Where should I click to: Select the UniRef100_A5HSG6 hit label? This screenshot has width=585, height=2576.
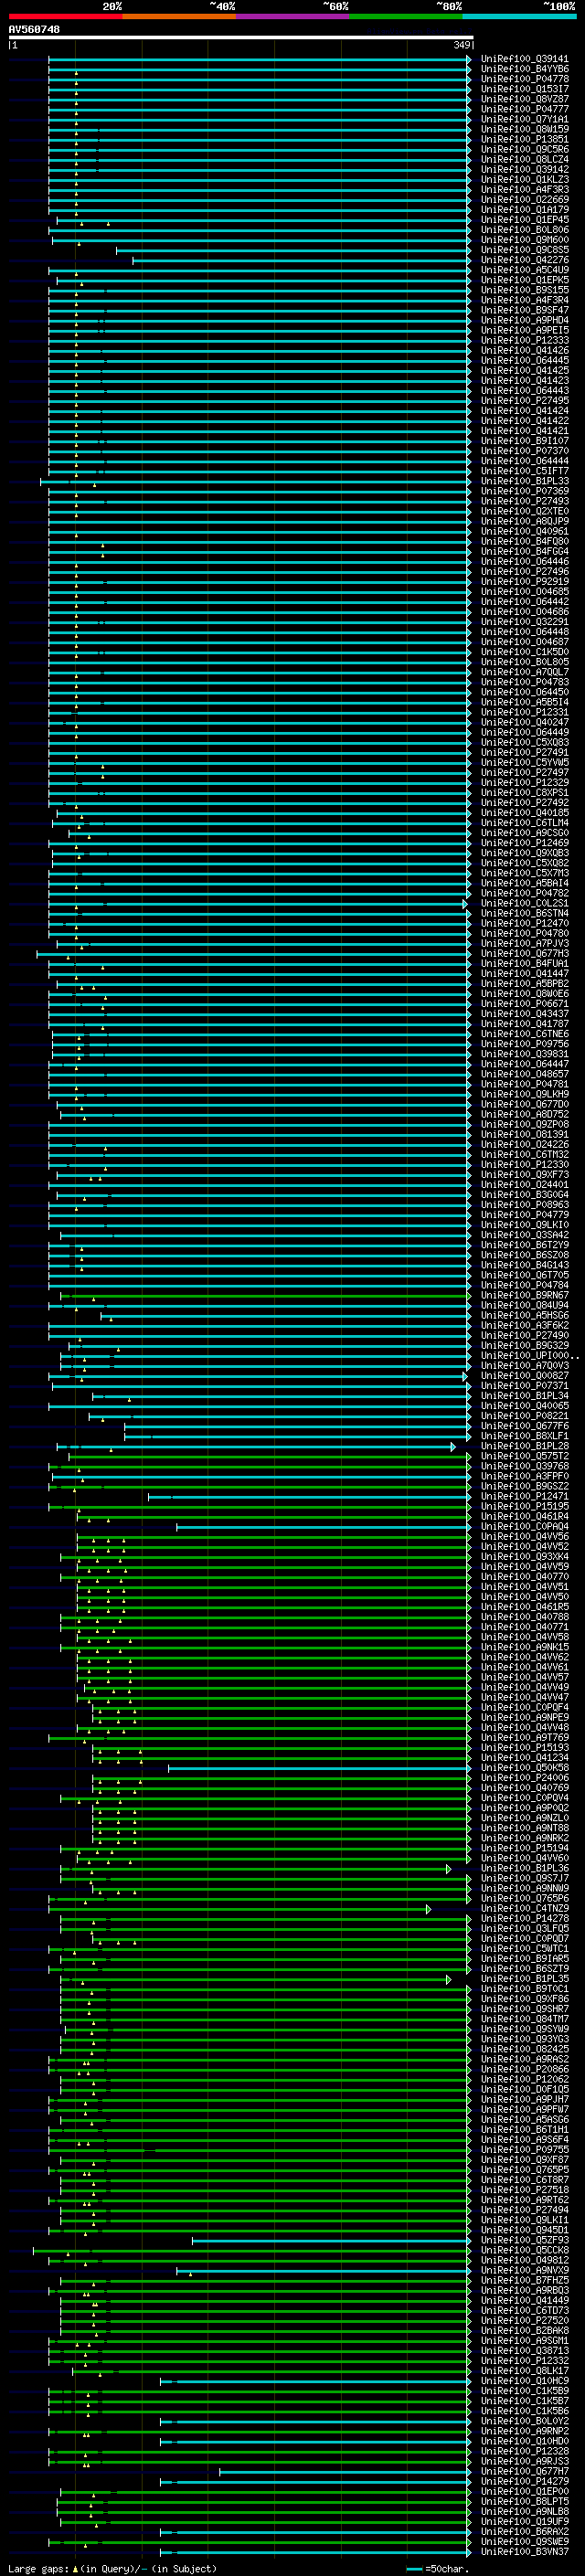(525, 1315)
